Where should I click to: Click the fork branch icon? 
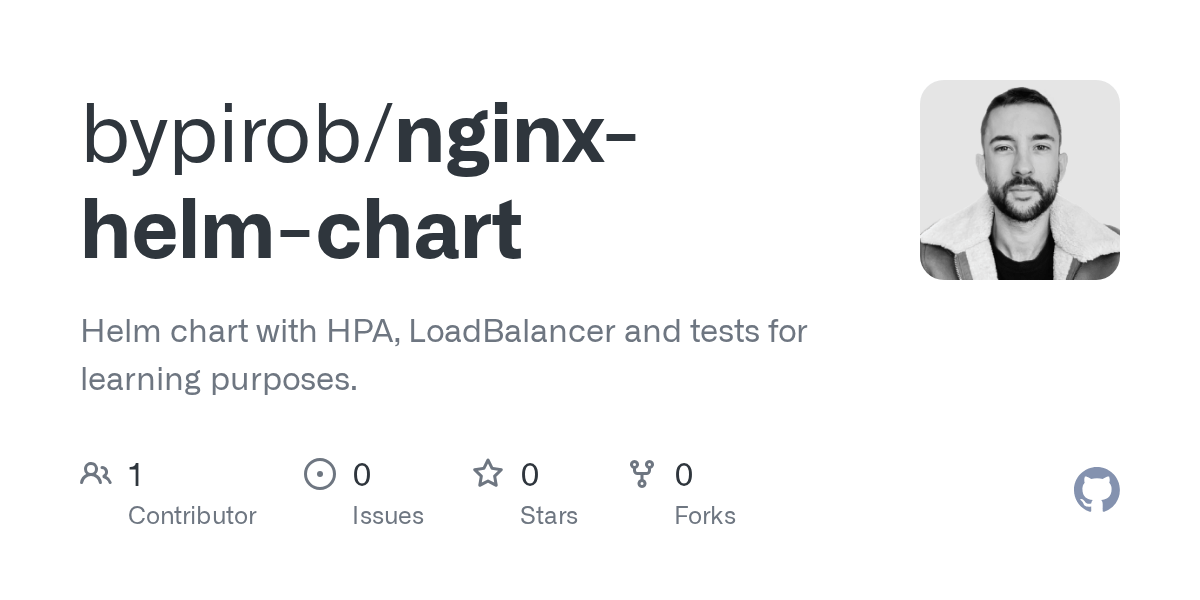point(642,474)
